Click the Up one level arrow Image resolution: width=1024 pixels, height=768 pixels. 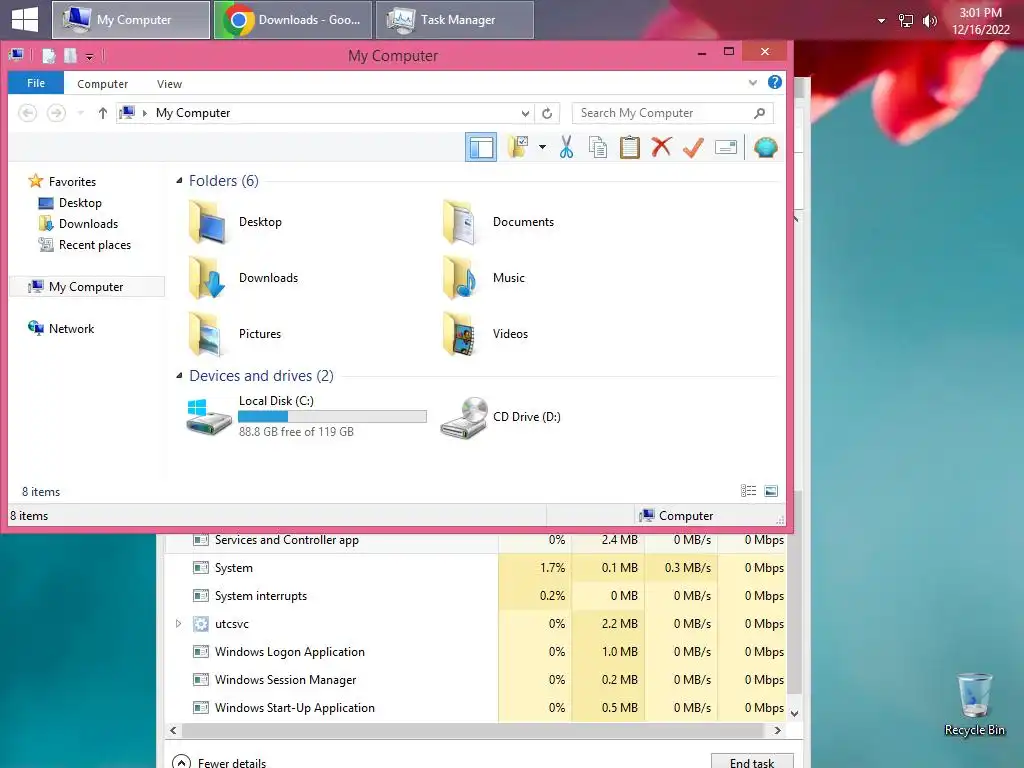coord(103,113)
